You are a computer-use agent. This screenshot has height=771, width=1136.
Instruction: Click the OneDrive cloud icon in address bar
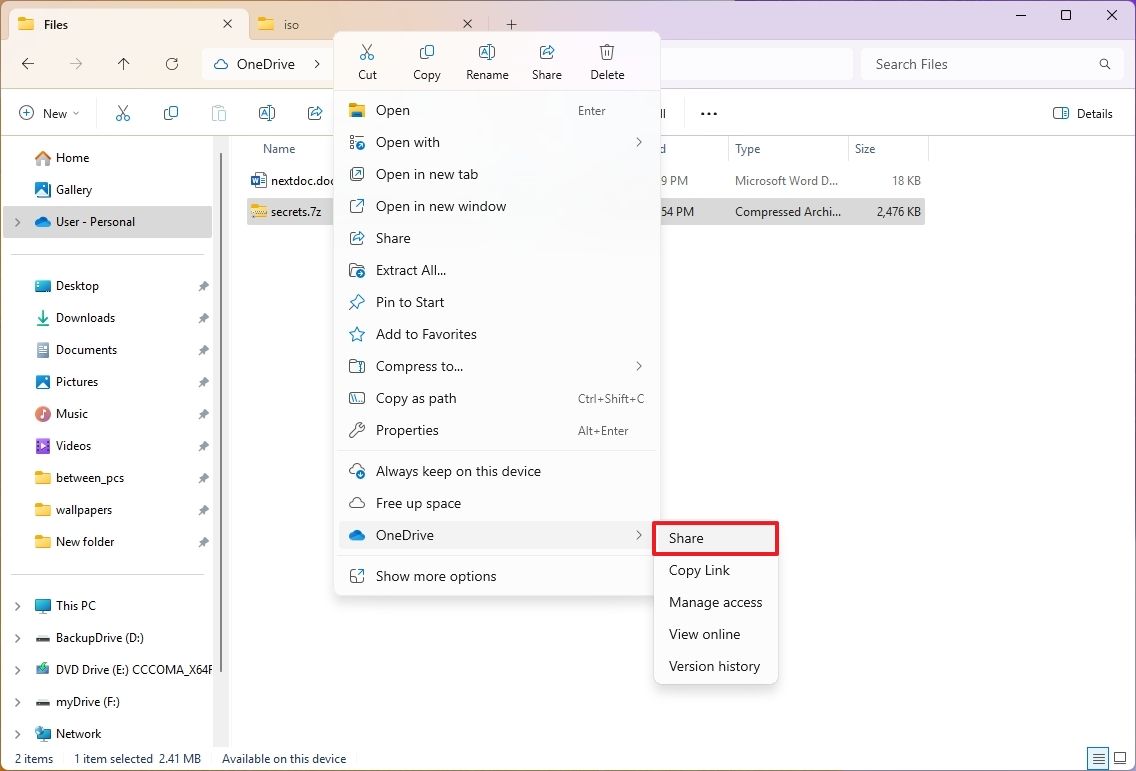coord(219,63)
